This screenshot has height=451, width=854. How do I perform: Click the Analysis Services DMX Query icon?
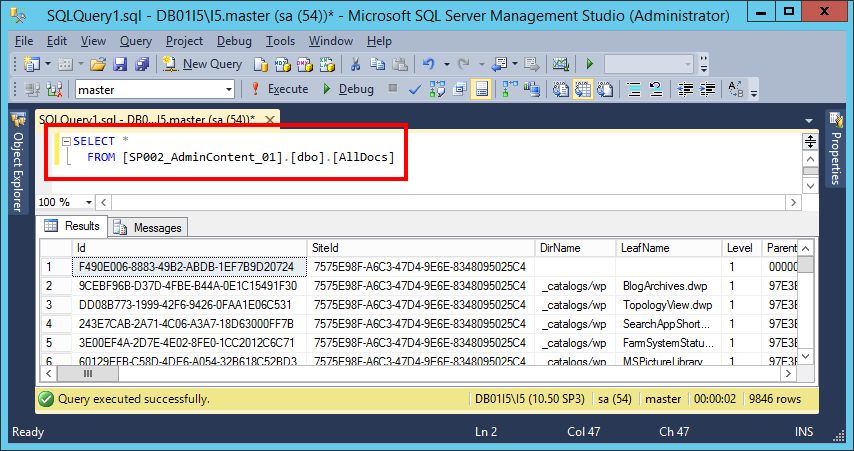pyautogui.click(x=304, y=64)
